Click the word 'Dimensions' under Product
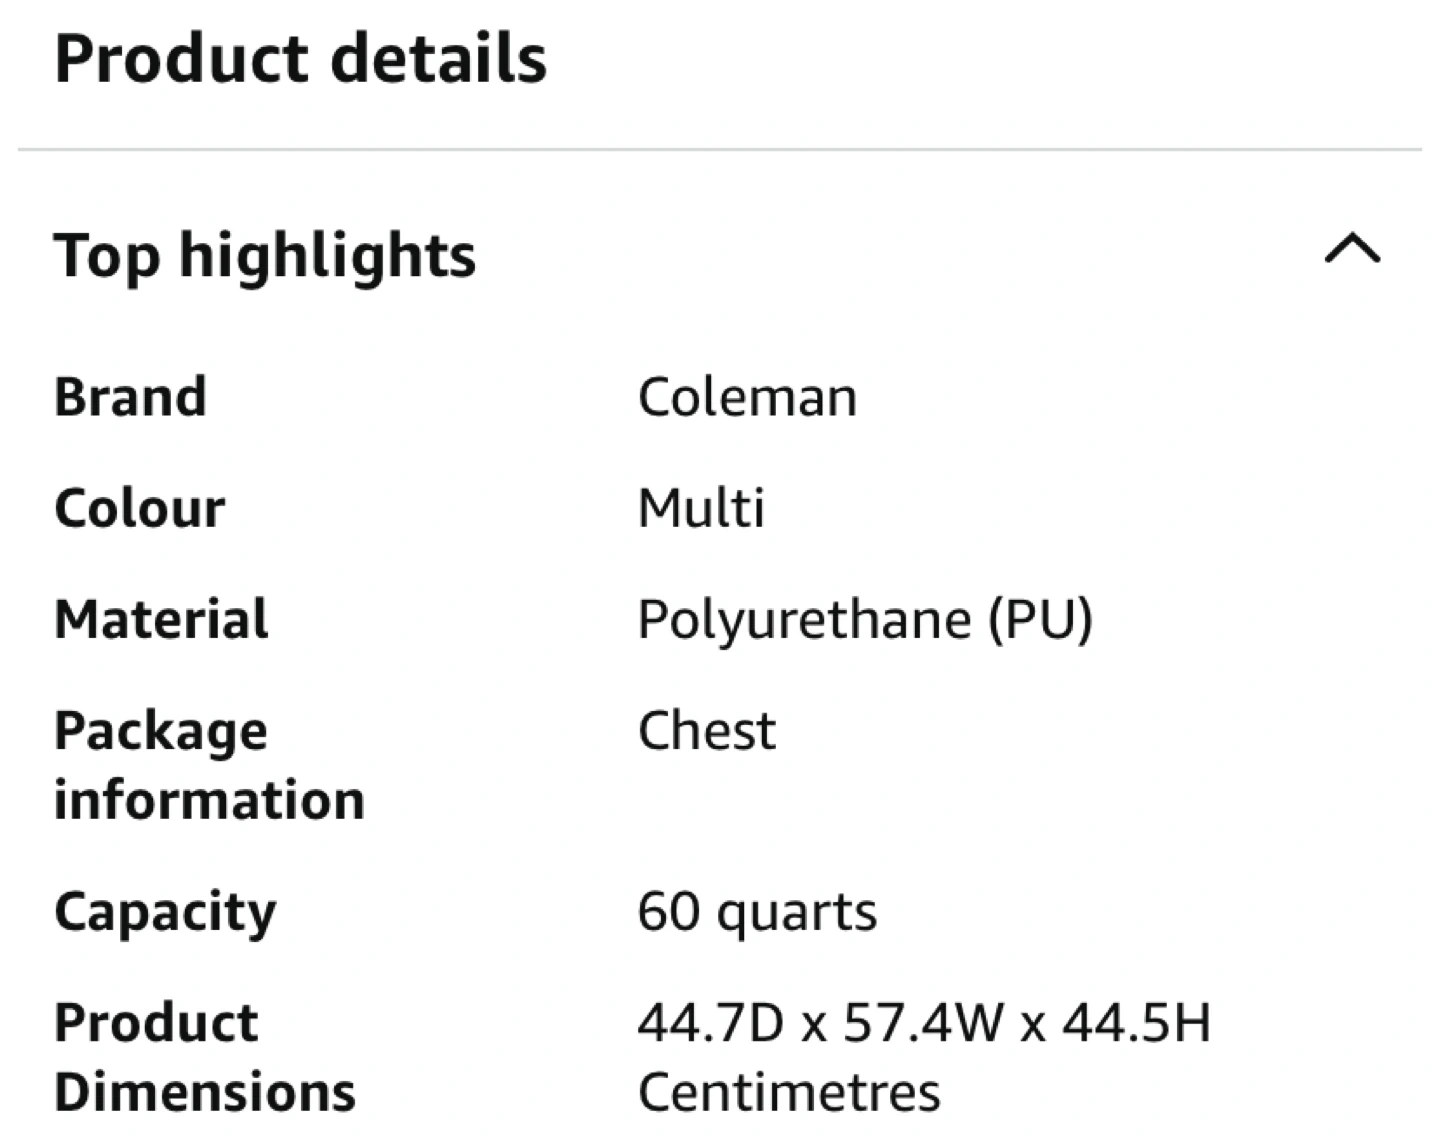The width and height of the screenshot is (1440, 1142). [x=204, y=1092]
